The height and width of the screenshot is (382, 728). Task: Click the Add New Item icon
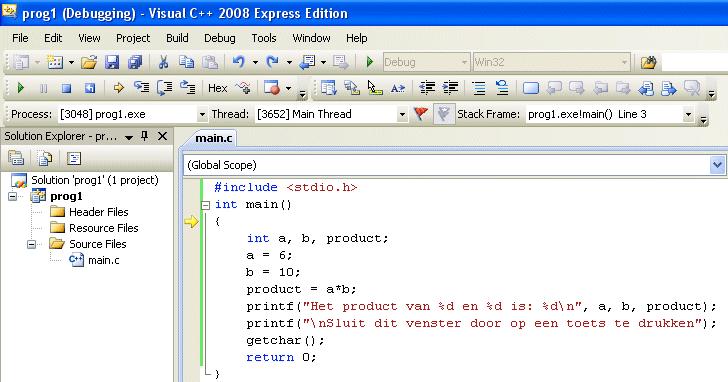point(55,62)
